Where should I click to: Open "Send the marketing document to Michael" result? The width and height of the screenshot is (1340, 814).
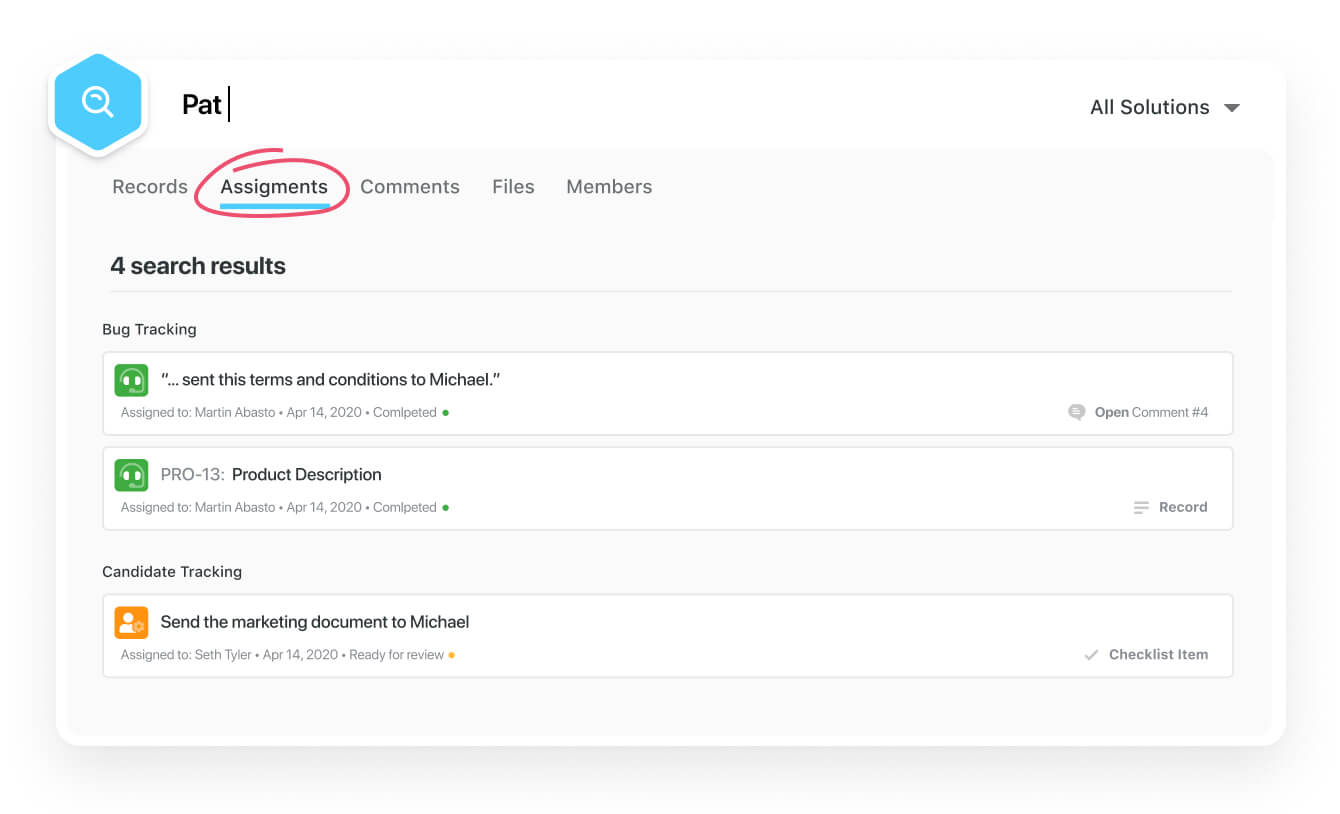668,636
